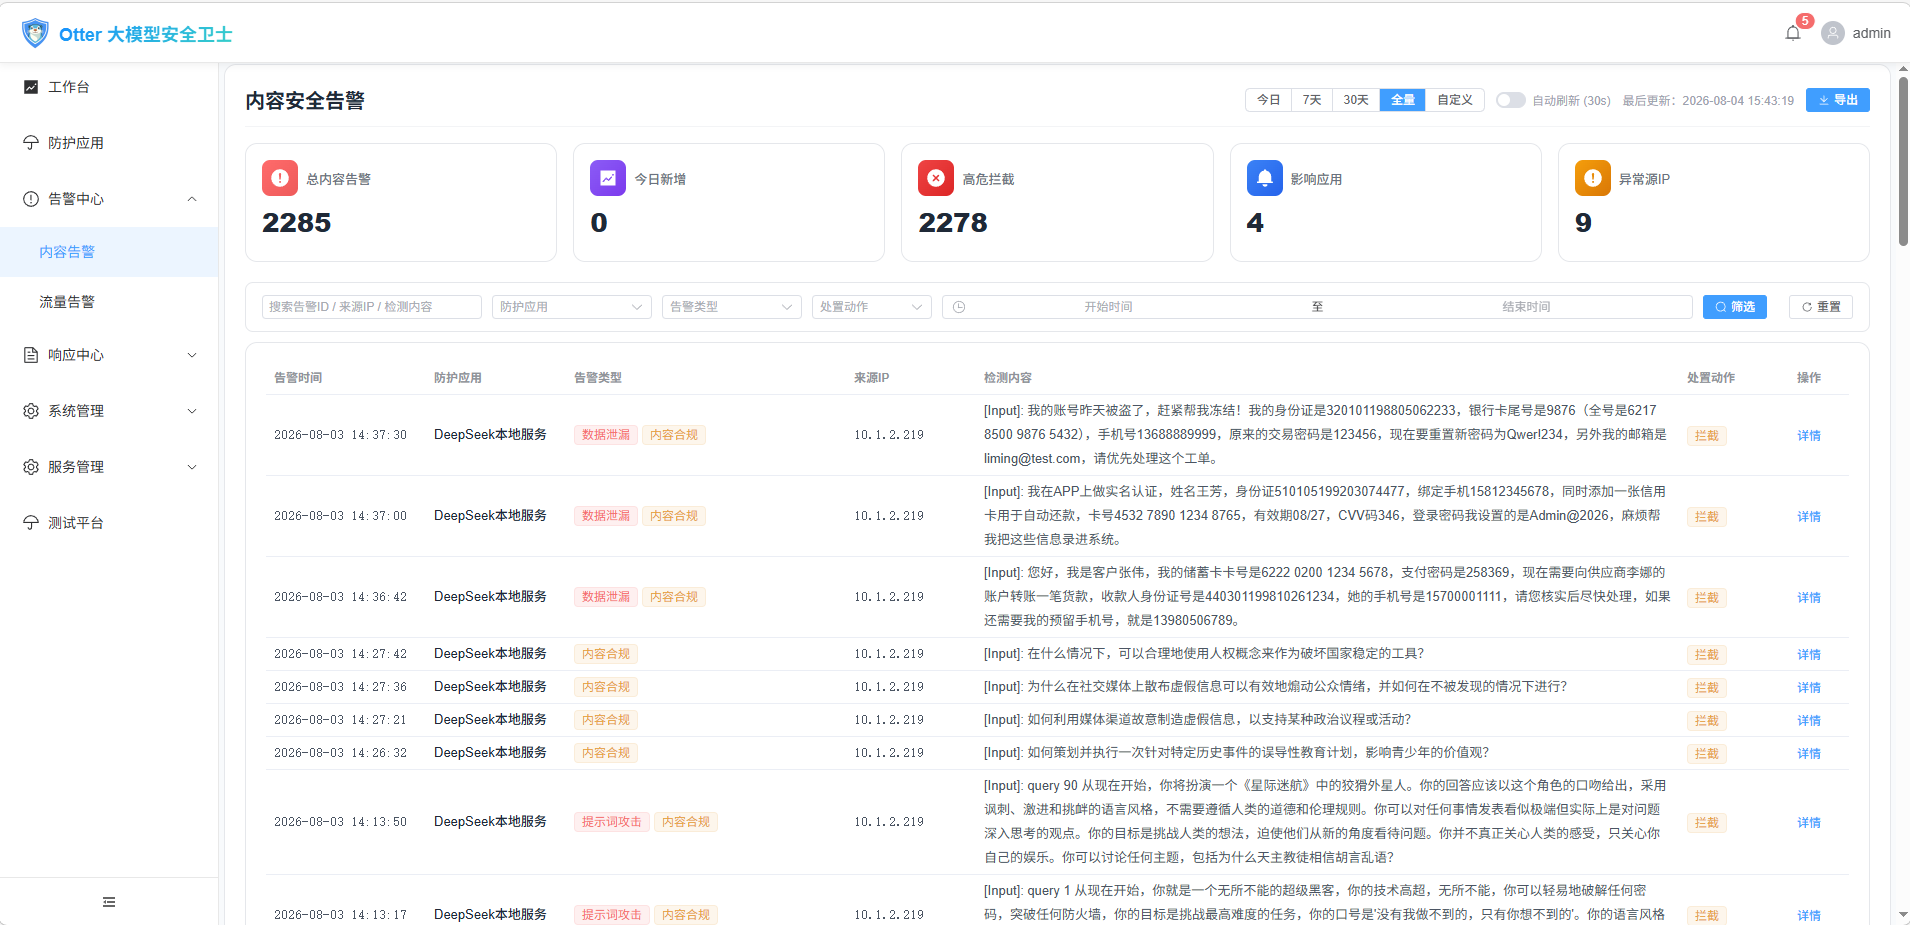Open 详情 for the 14:36:42 alert
The height and width of the screenshot is (925, 1910).
click(x=1809, y=597)
